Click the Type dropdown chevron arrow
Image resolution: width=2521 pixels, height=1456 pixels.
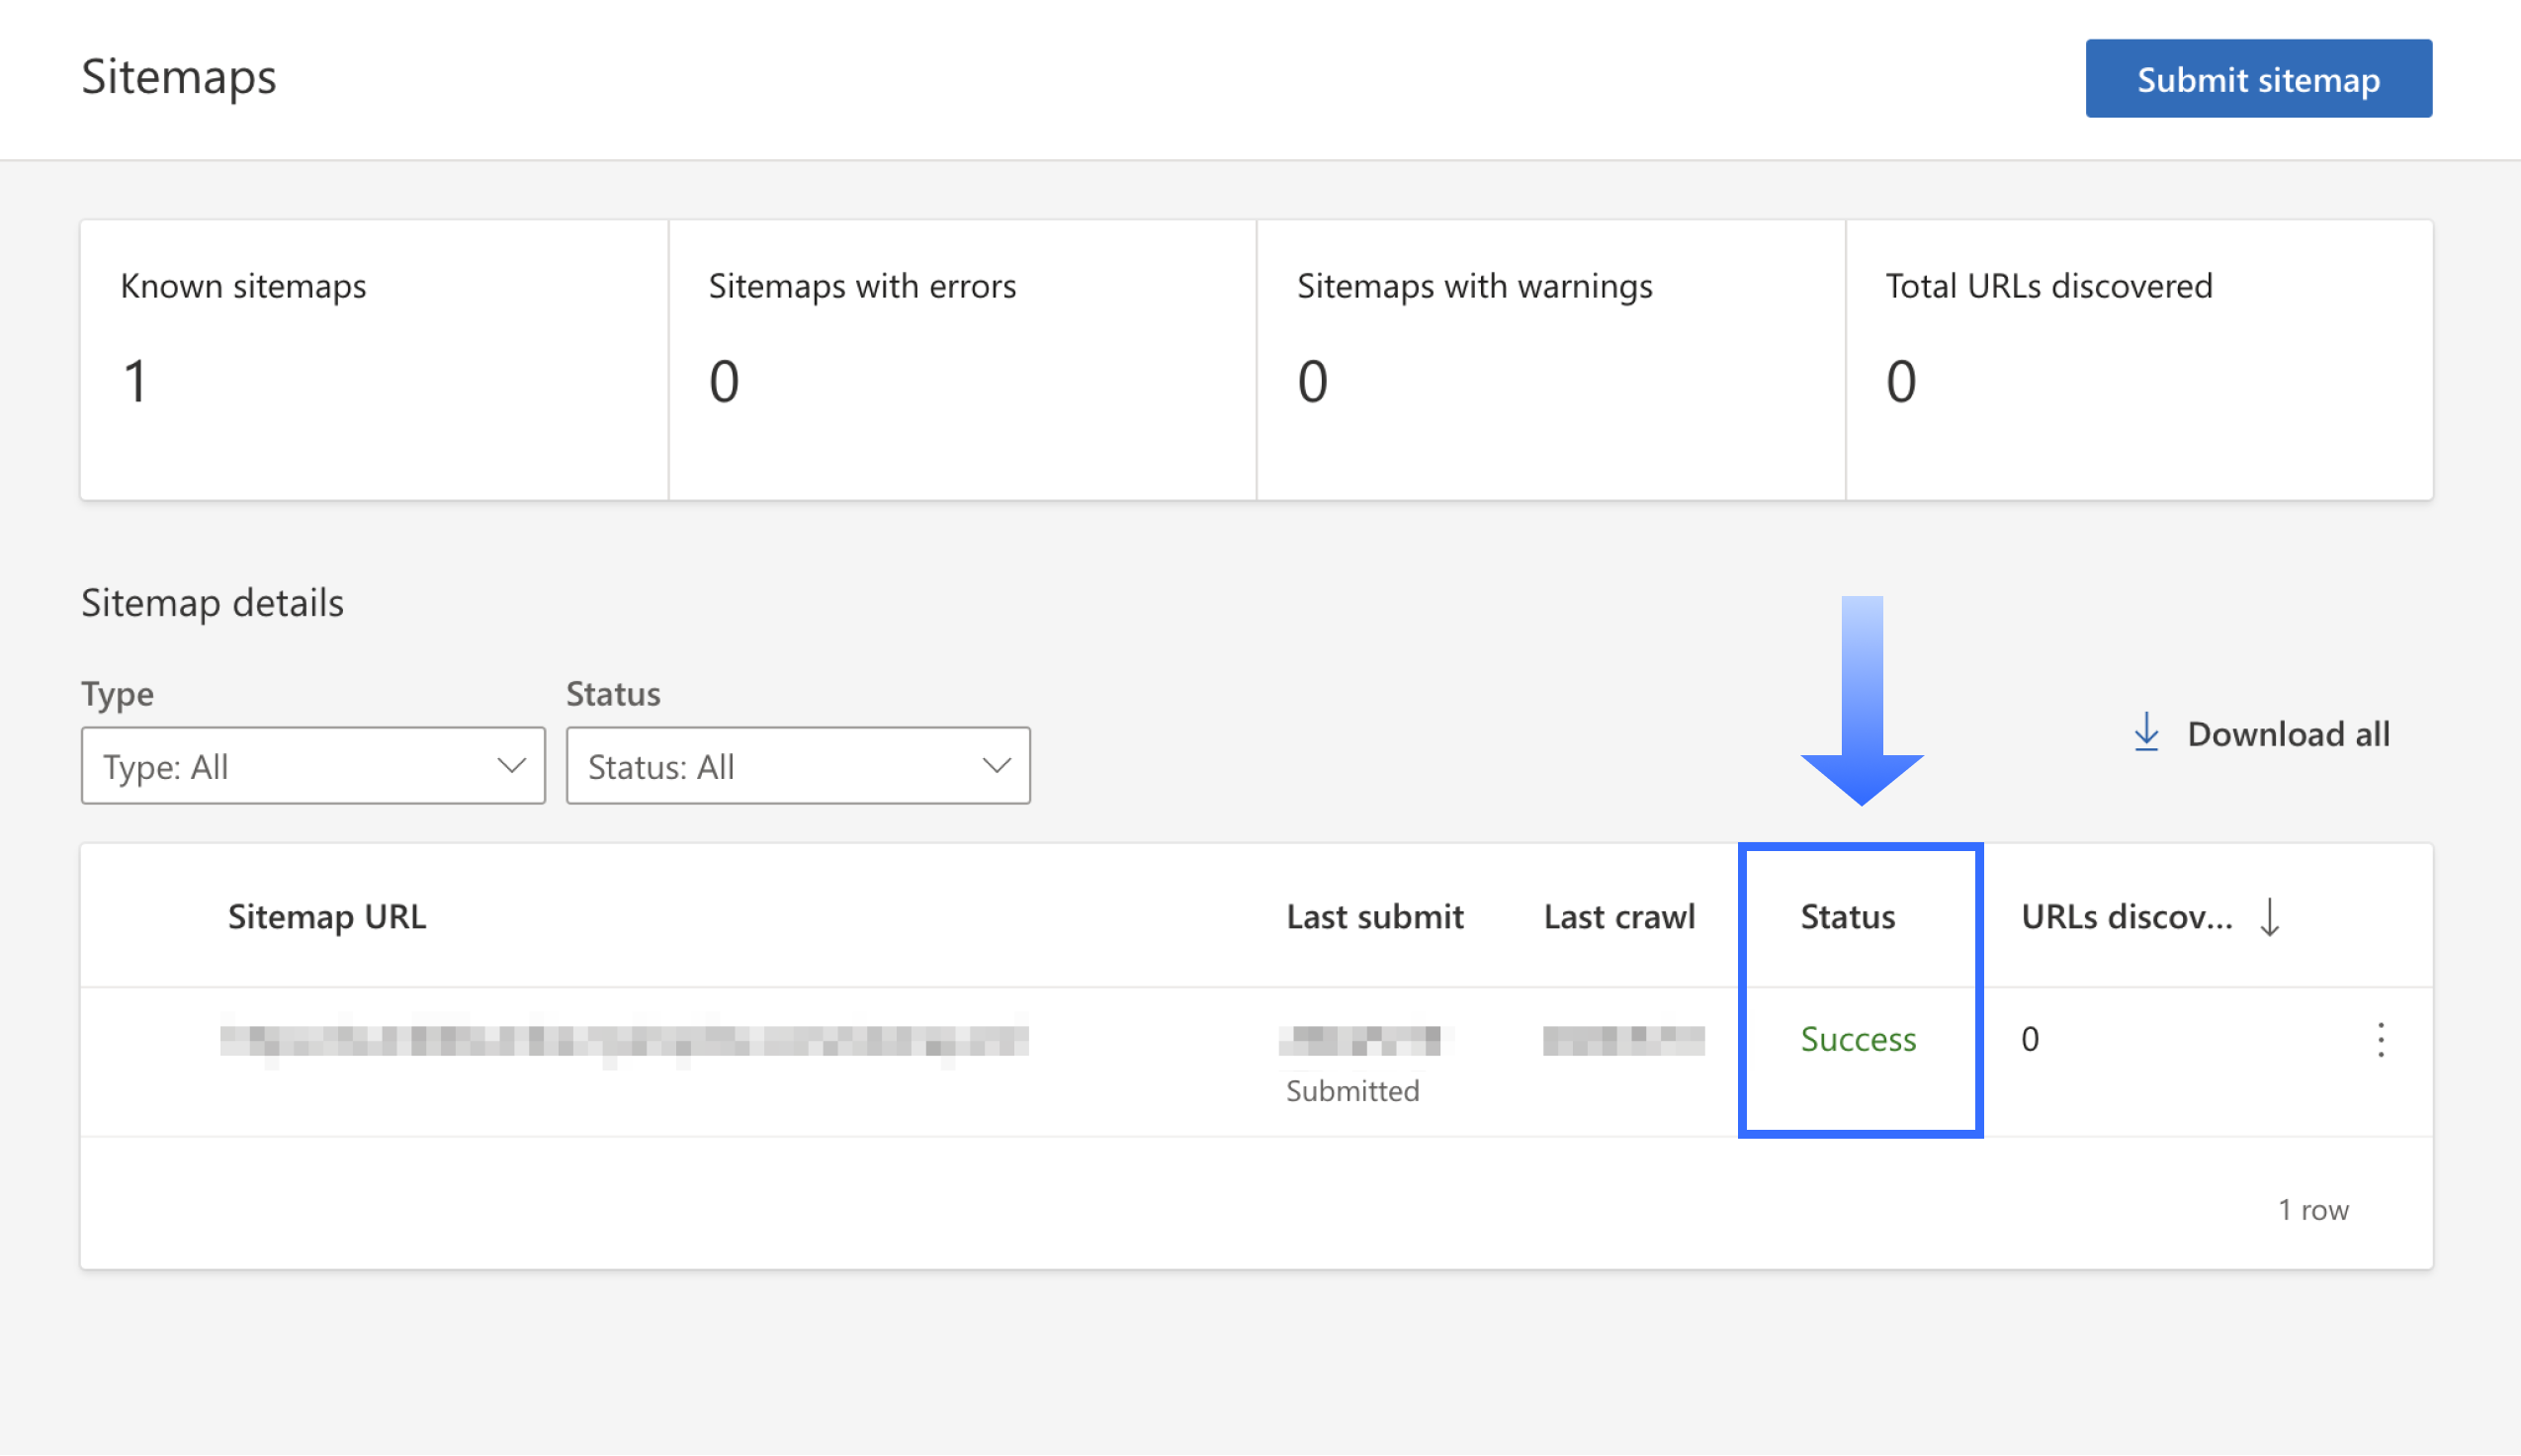click(511, 766)
